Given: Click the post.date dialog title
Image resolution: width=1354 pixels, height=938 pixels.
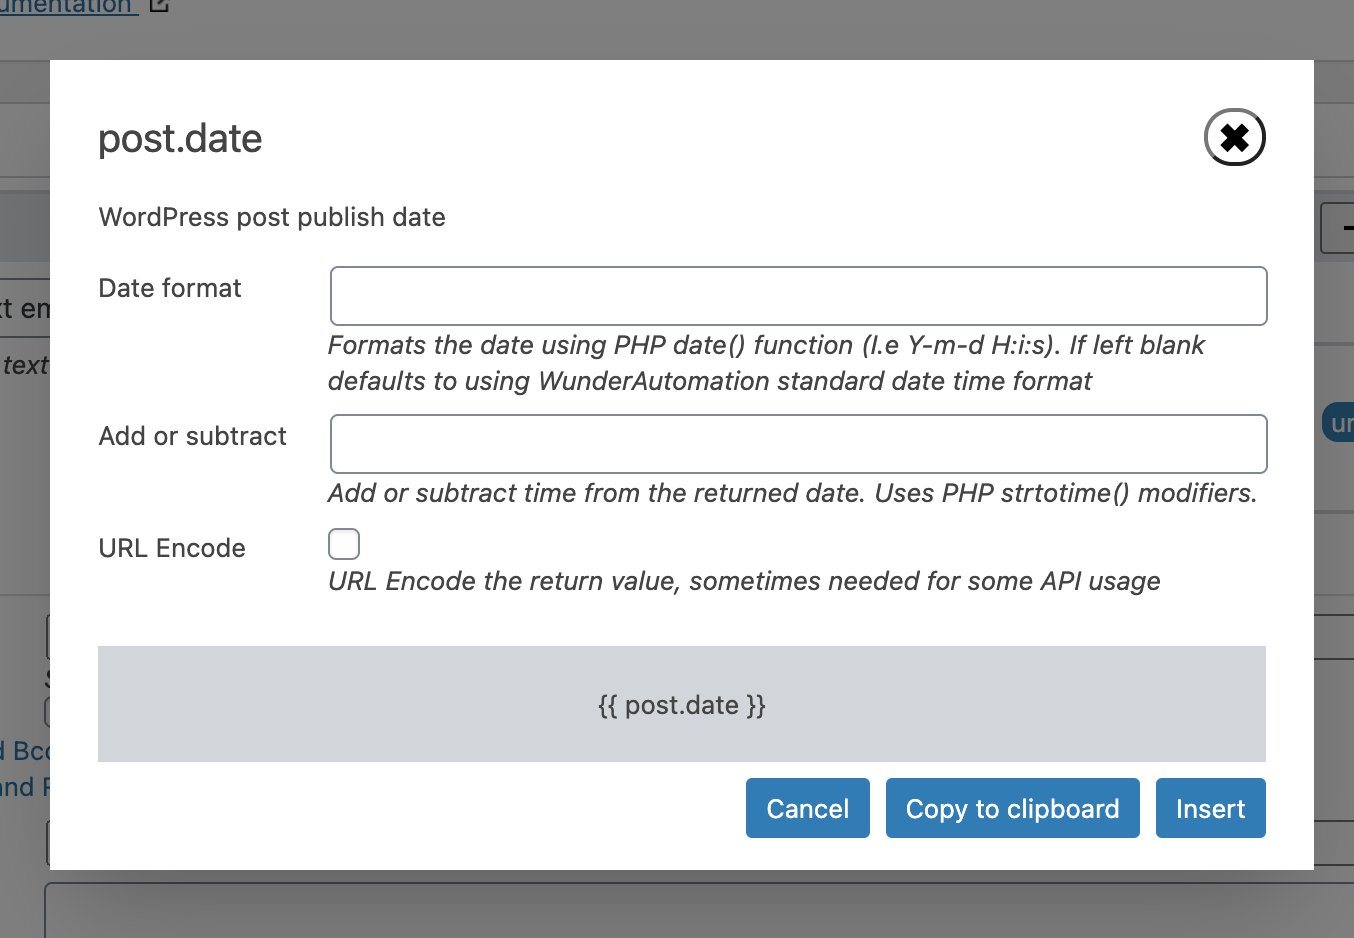Looking at the screenshot, I should [179, 138].
